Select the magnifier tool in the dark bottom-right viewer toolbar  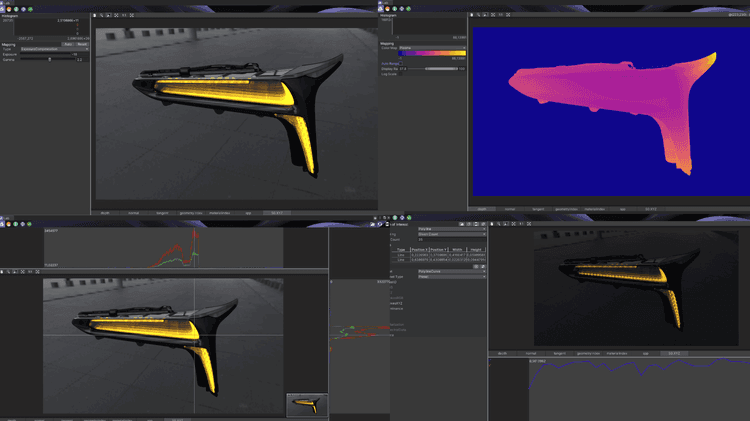(499, 224)
